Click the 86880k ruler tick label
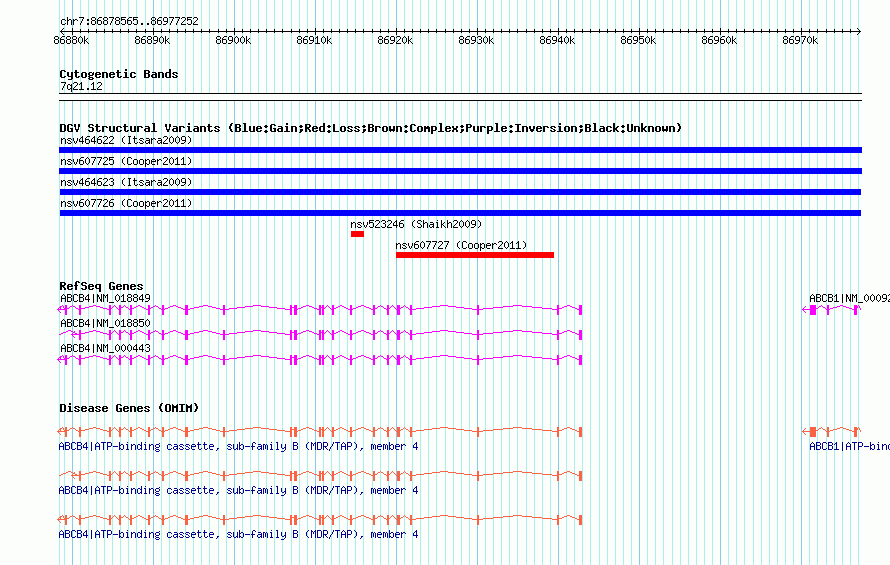The image size is (890, 565). pyautogui.click(x=71, y=40)
